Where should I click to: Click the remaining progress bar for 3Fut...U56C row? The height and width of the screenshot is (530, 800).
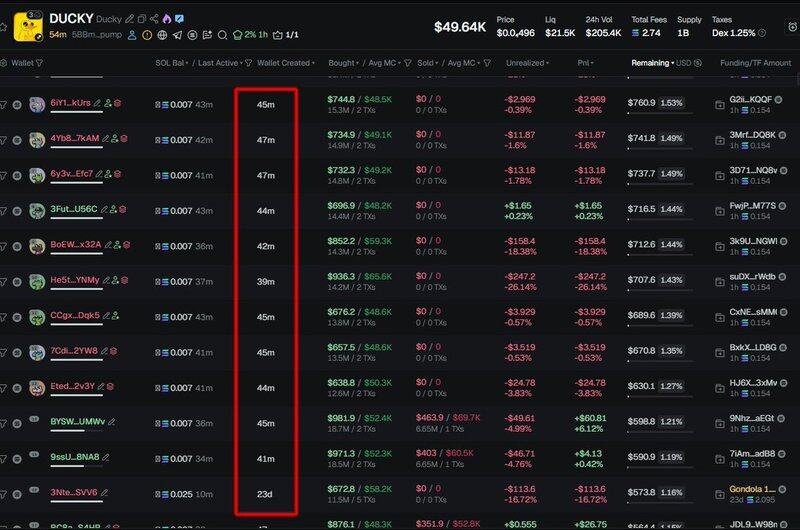pos(660,221)
